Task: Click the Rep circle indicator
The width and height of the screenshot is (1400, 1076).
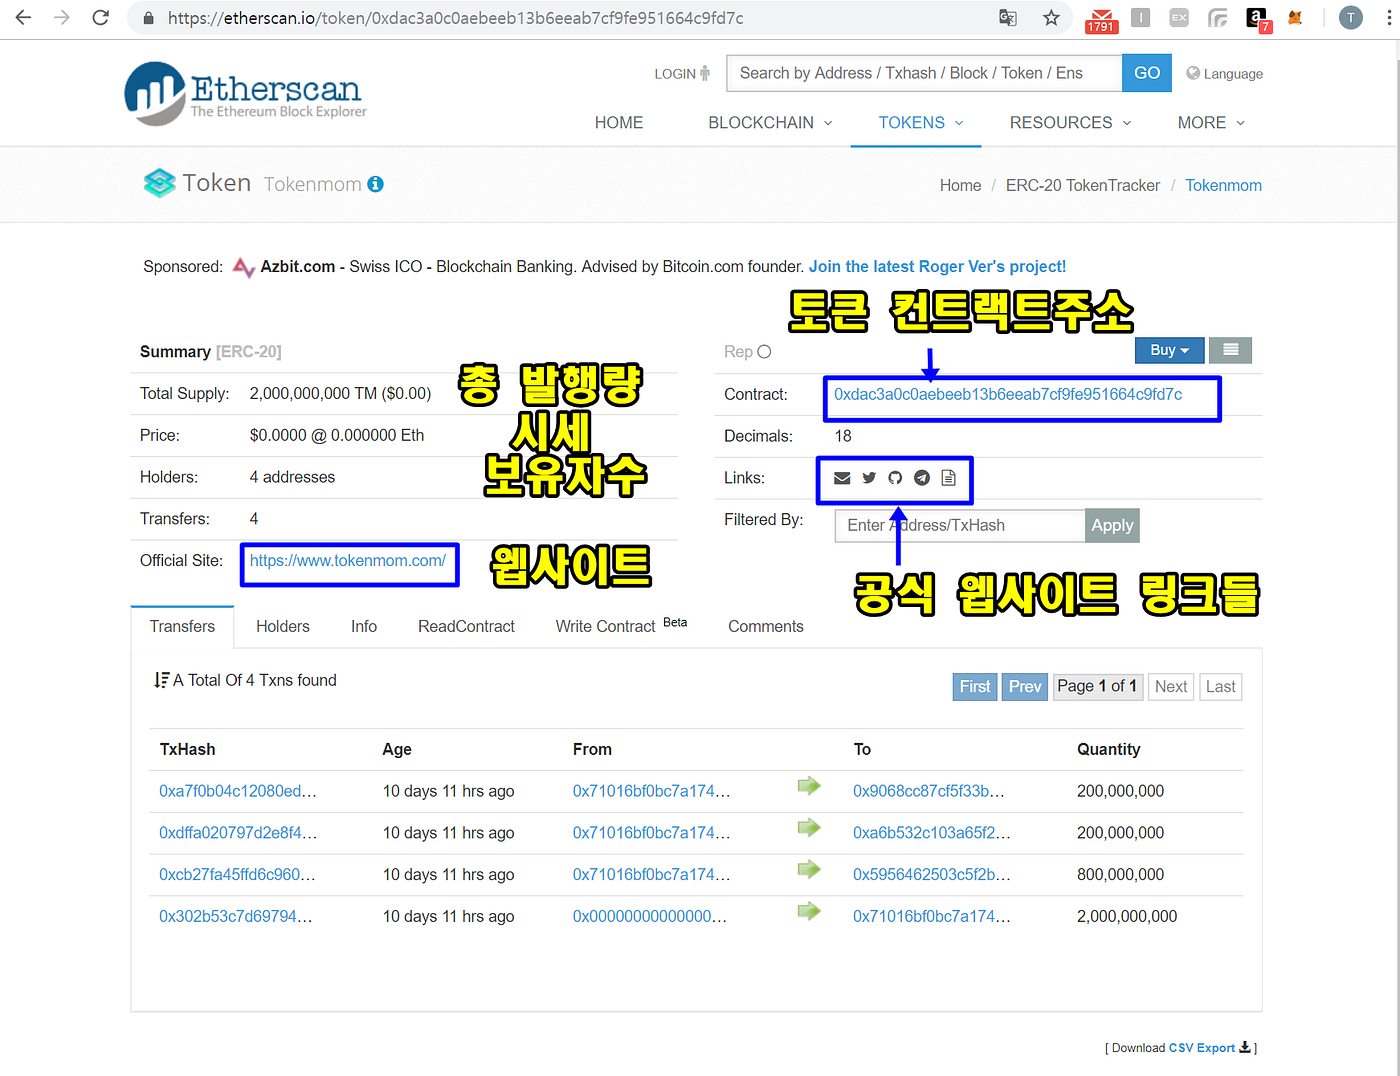Action: (x=764, y=352)
